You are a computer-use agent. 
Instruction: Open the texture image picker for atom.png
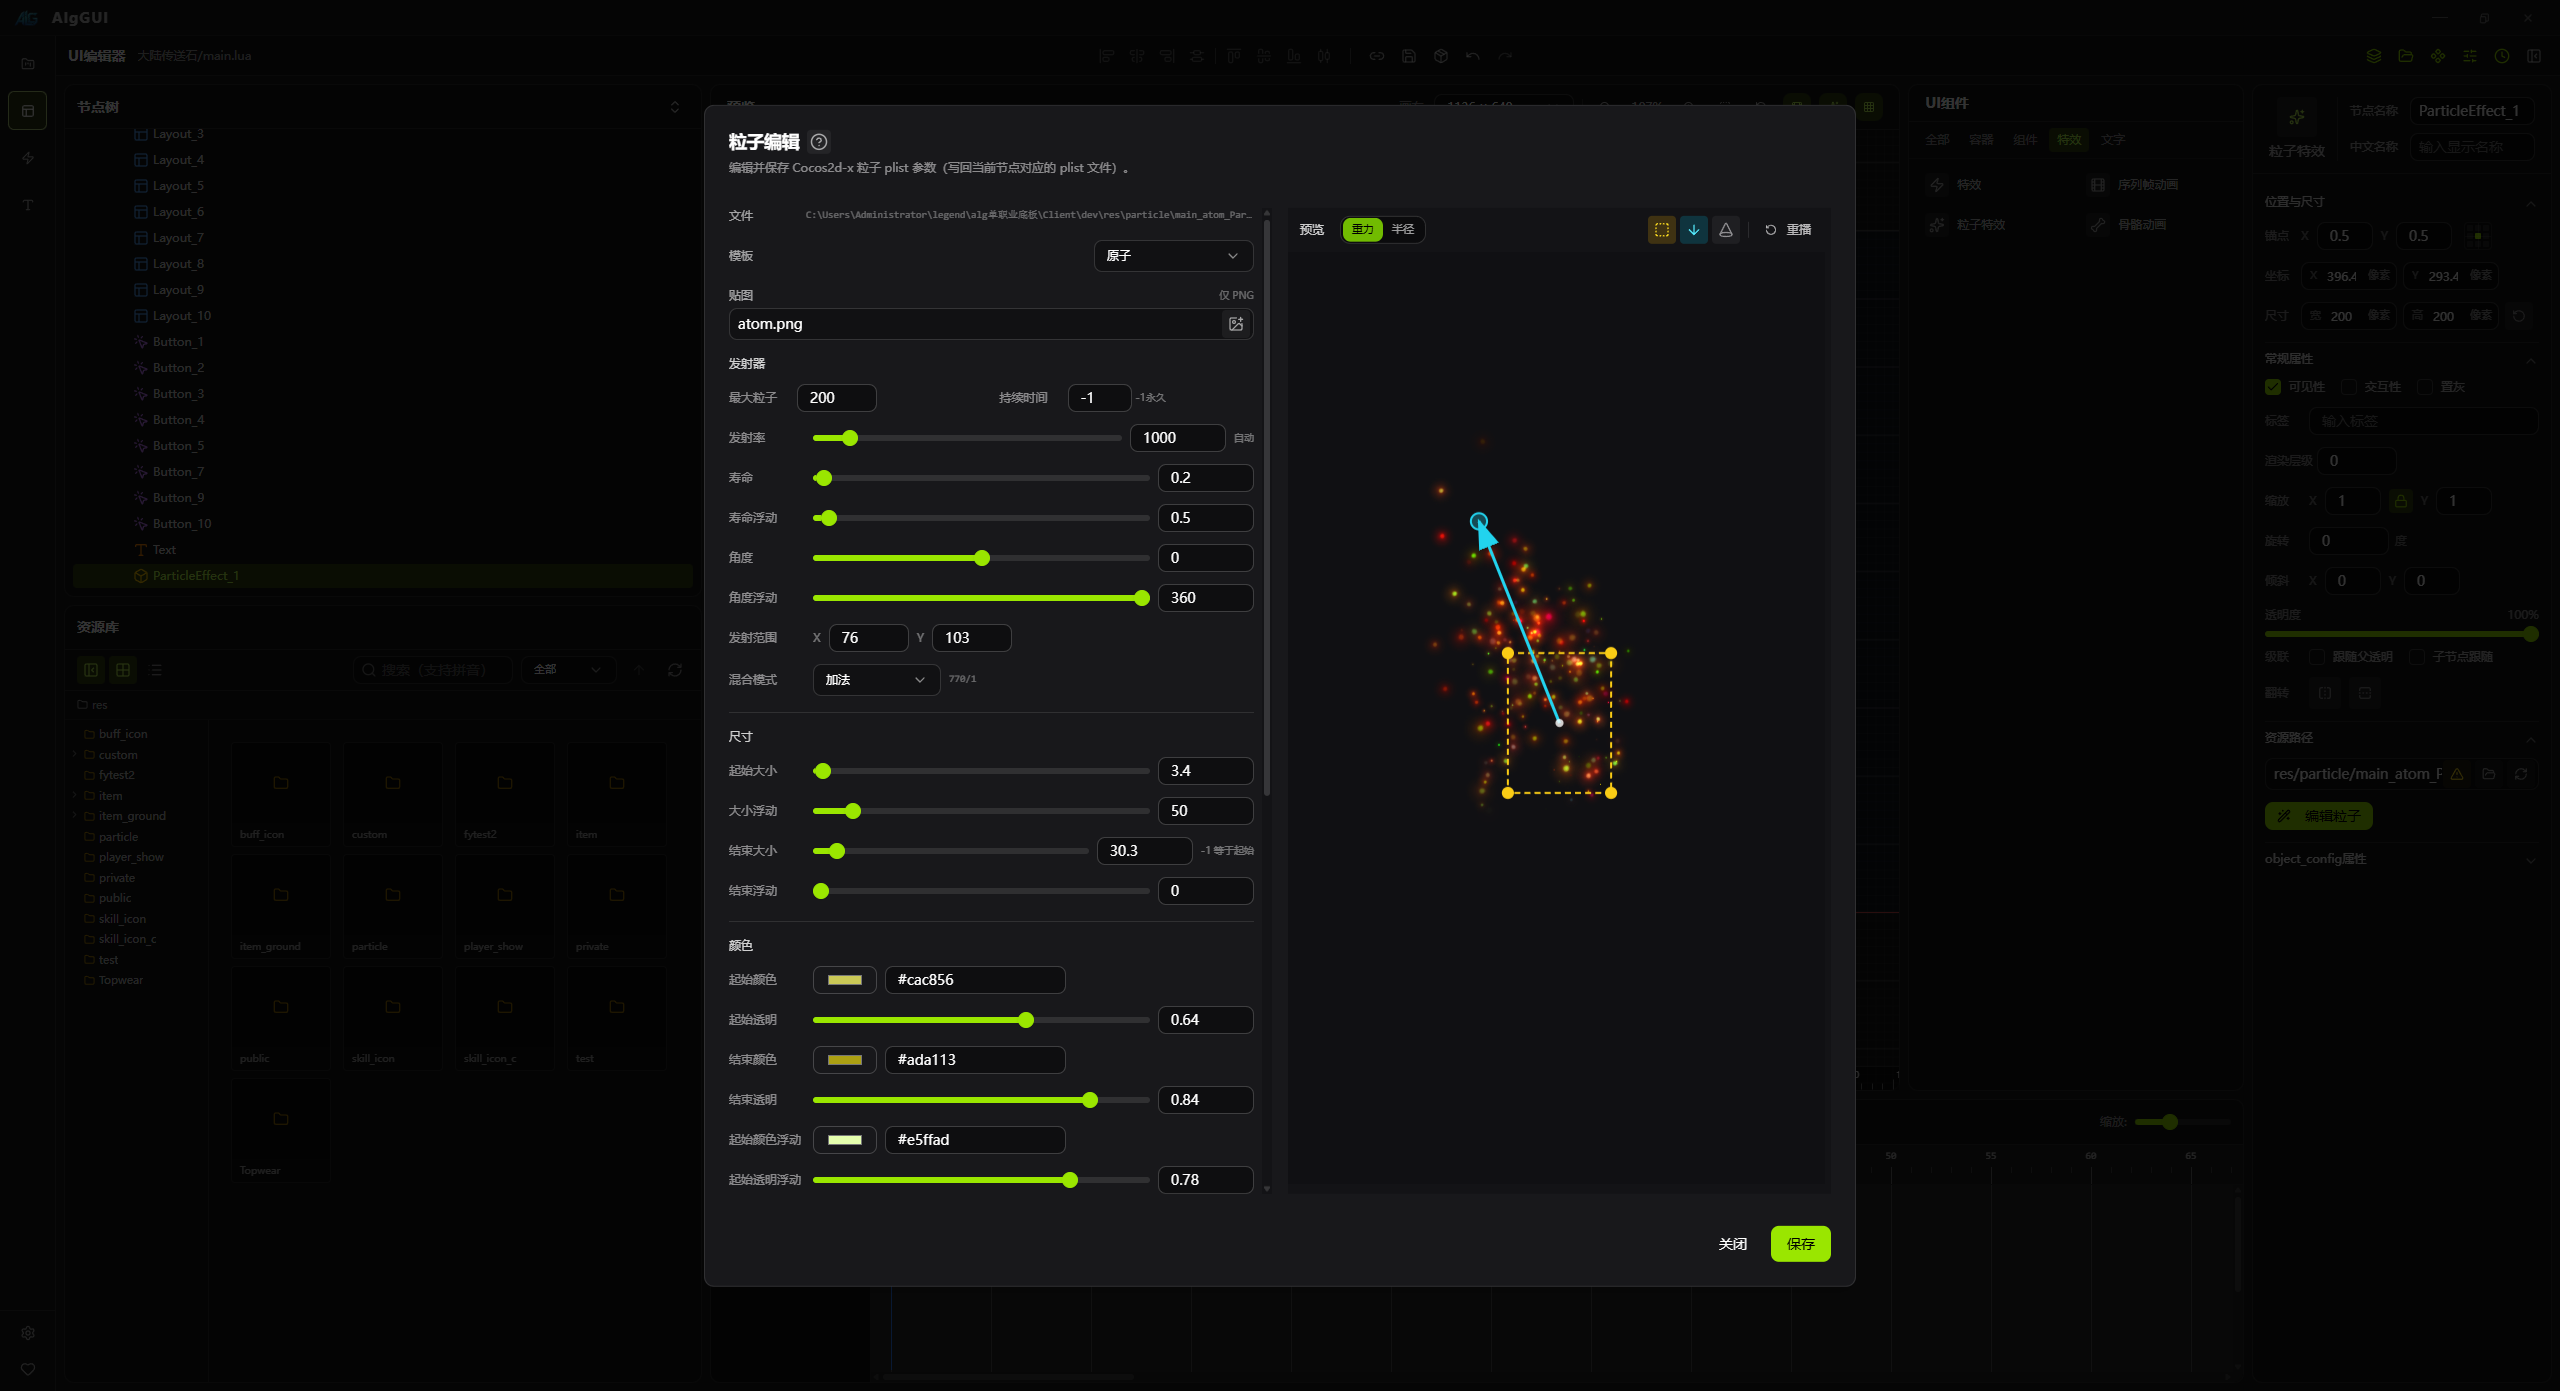pos(1236,324)
